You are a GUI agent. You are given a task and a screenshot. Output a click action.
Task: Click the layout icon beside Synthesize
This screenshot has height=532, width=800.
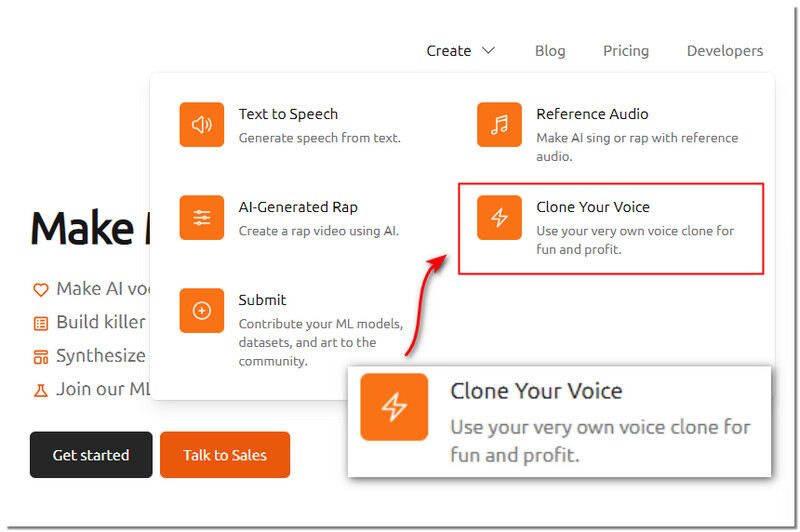[x=41, y=357]
